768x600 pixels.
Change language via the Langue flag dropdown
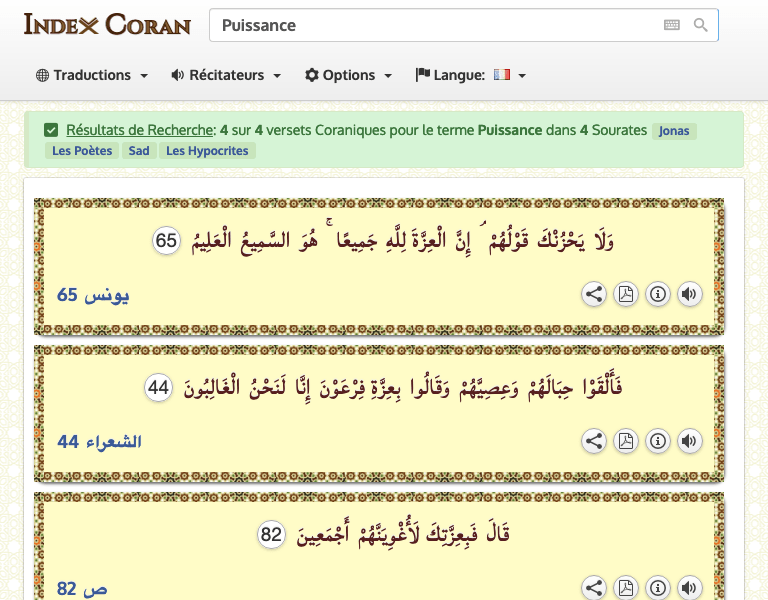point(471,75)
